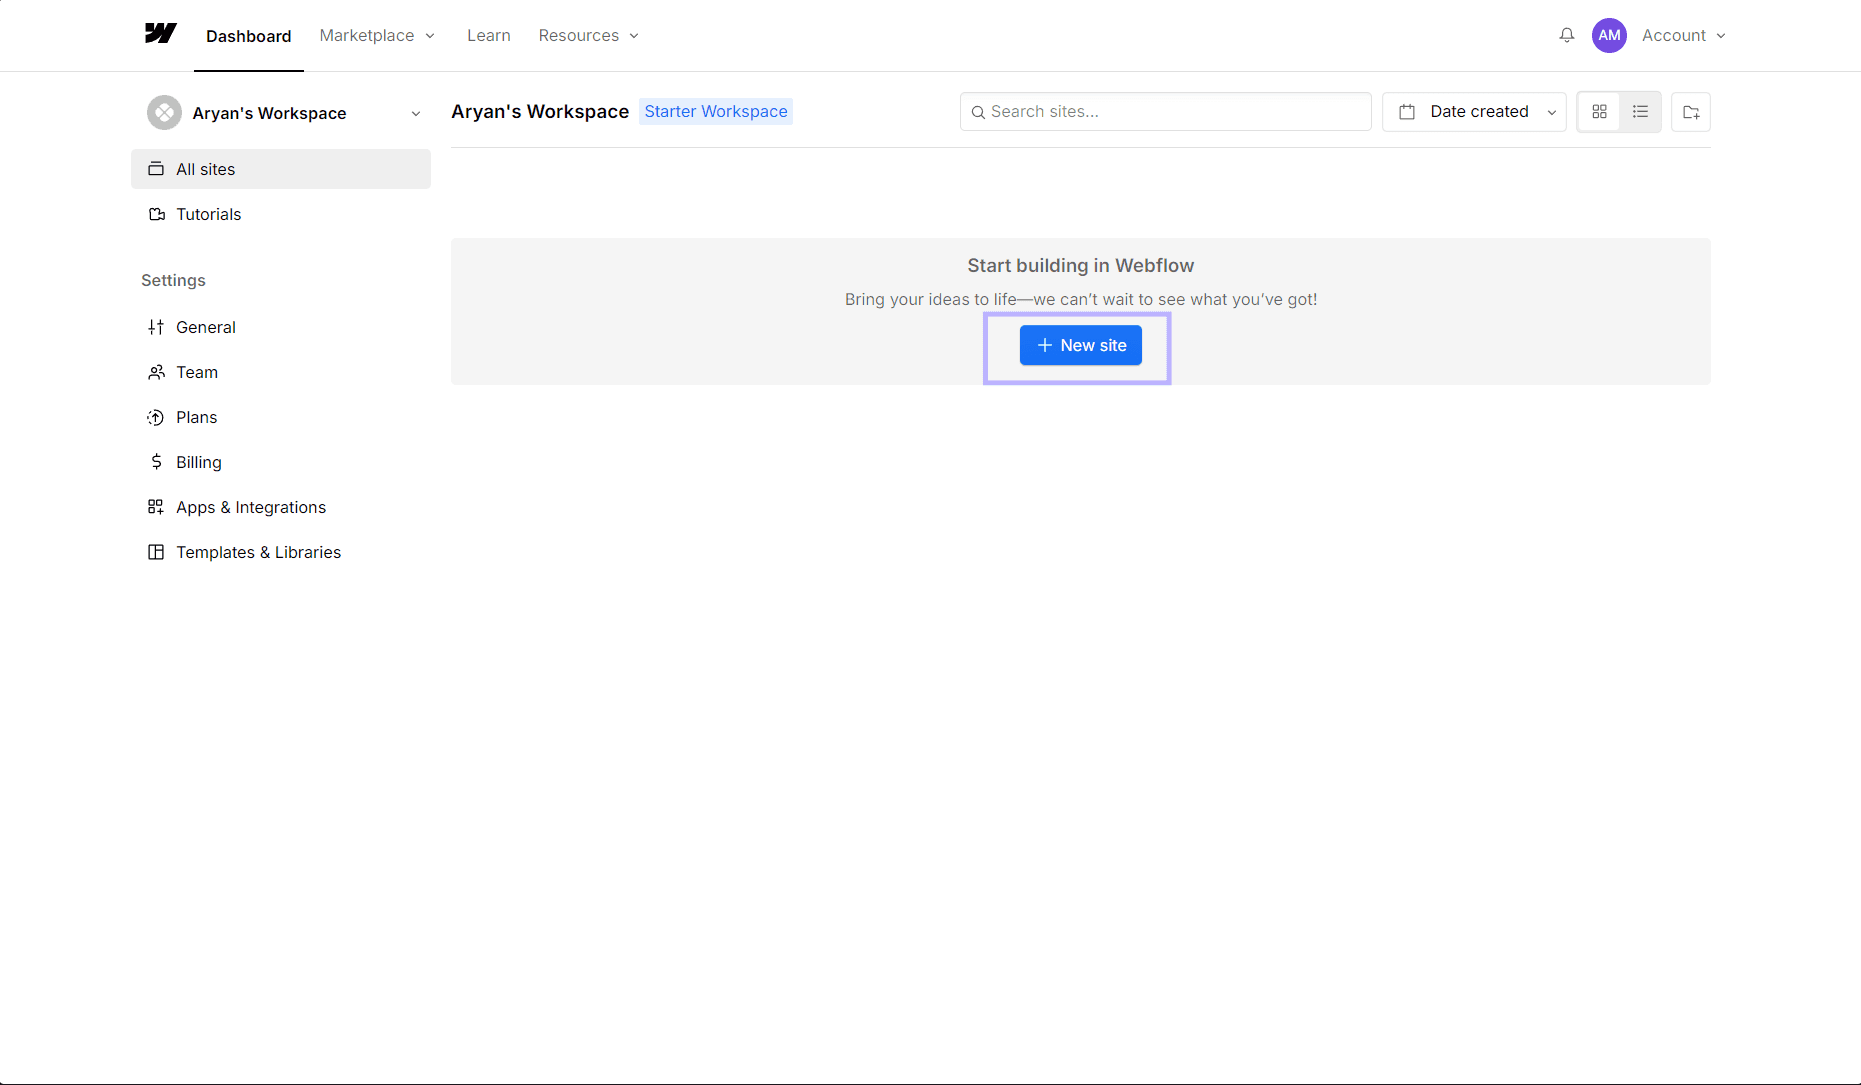
Task: Select All sites in sidebar
Action: pos(281,169)
